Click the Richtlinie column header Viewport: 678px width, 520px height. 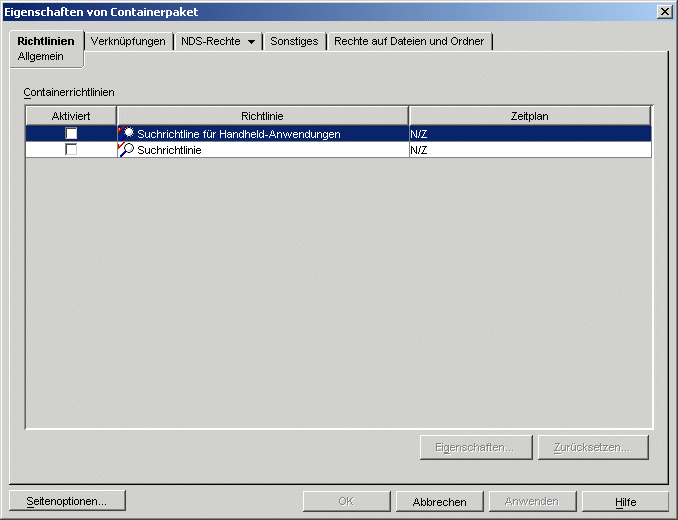262,116
